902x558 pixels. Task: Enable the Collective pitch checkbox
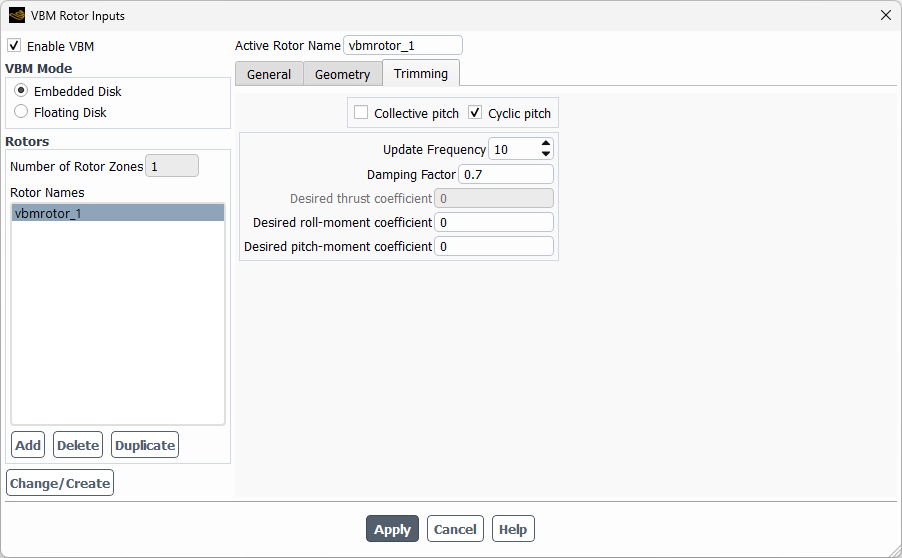pos(361,112)
